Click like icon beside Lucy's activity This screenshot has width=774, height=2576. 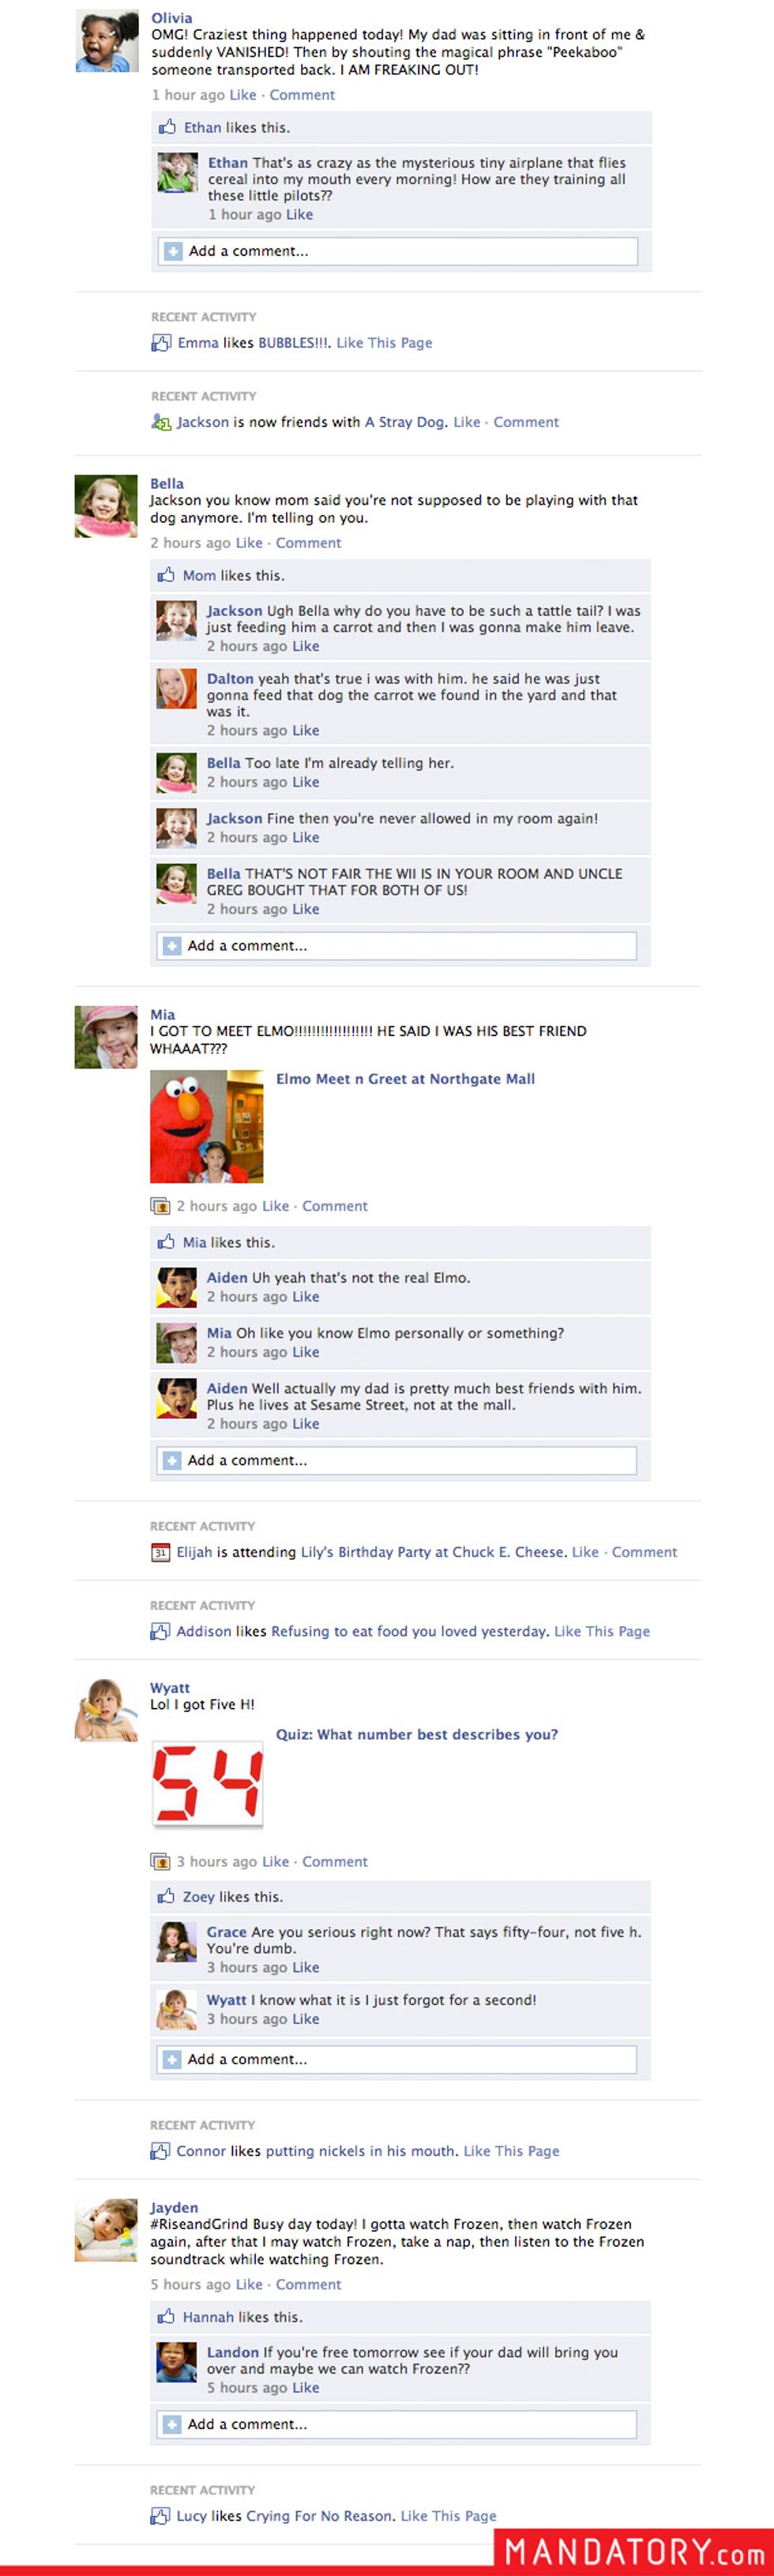pos(160,2515)
